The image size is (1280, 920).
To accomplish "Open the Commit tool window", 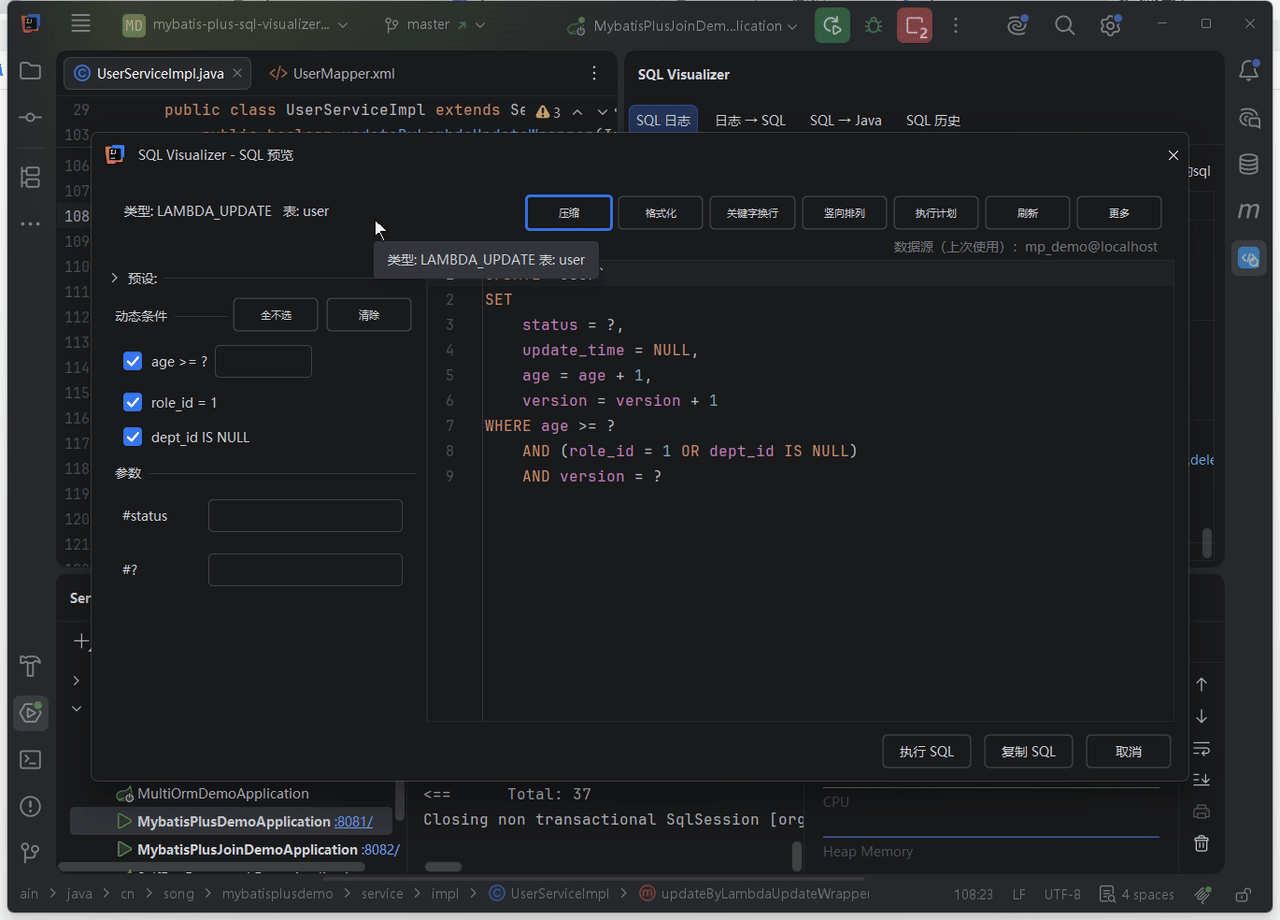I will point(30,118).
